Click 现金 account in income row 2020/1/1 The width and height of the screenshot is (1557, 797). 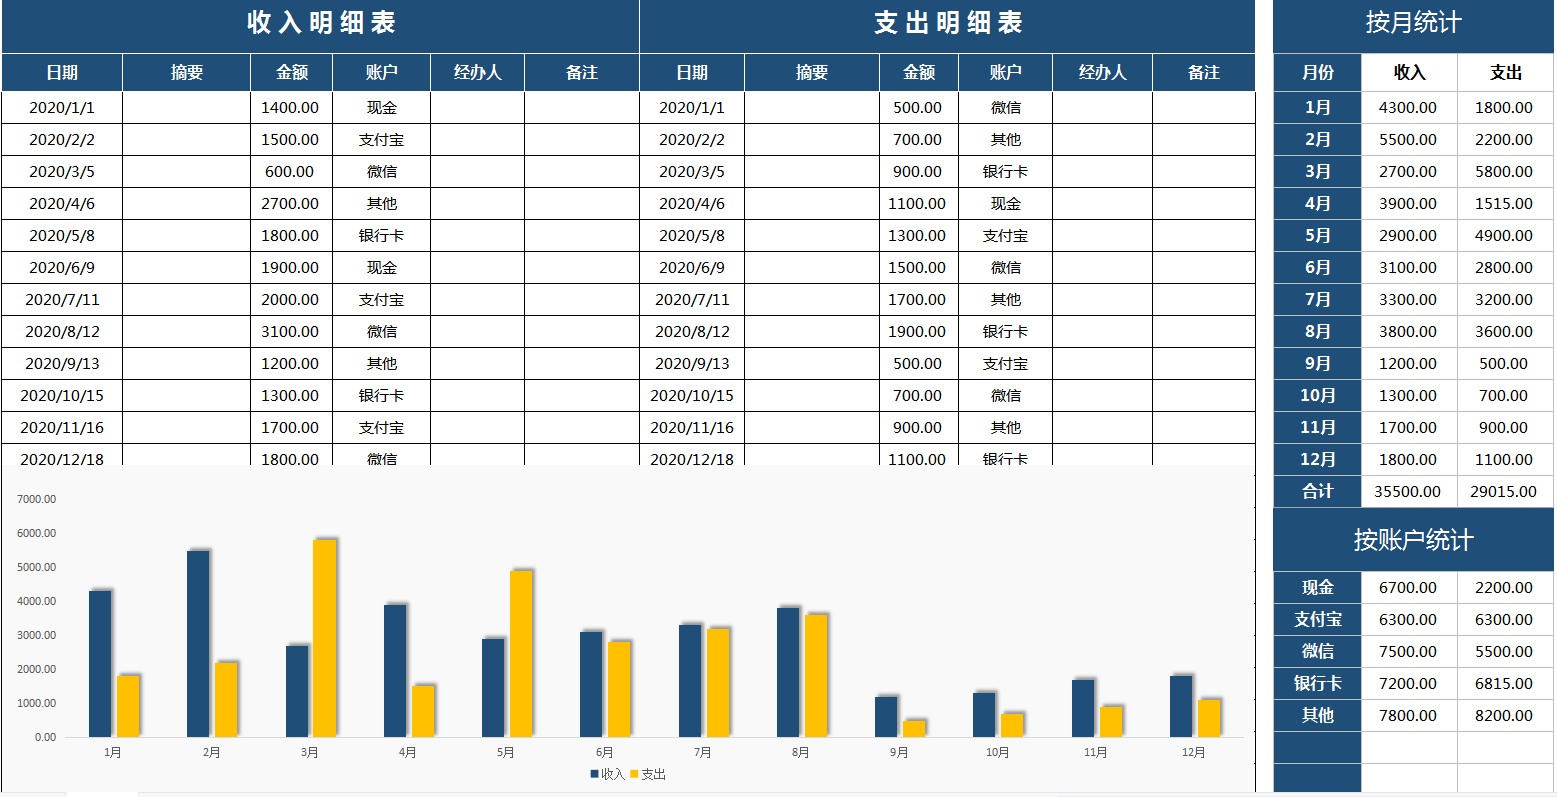tap(382, 107)
